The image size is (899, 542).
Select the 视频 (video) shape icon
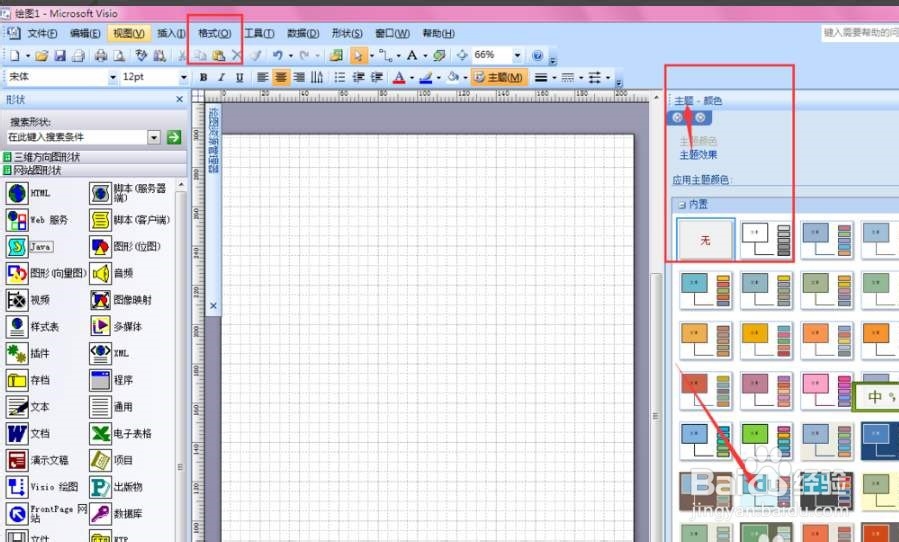pos(17,300)
